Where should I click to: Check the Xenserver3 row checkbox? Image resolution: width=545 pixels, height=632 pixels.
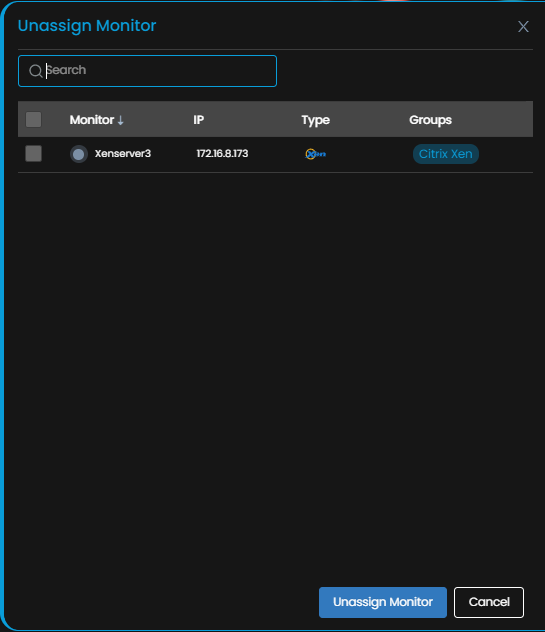[x=33, y=154]
